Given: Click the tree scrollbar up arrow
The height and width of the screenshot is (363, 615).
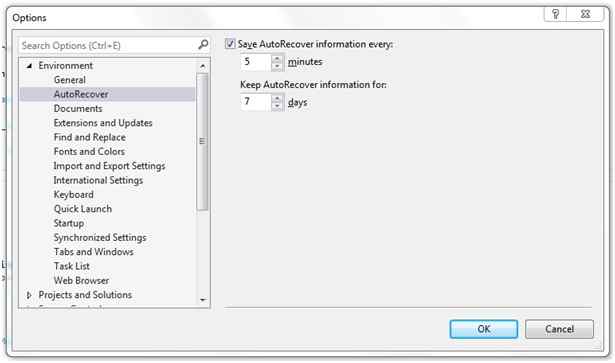Looking at the screenshot, I should point(202,66).
